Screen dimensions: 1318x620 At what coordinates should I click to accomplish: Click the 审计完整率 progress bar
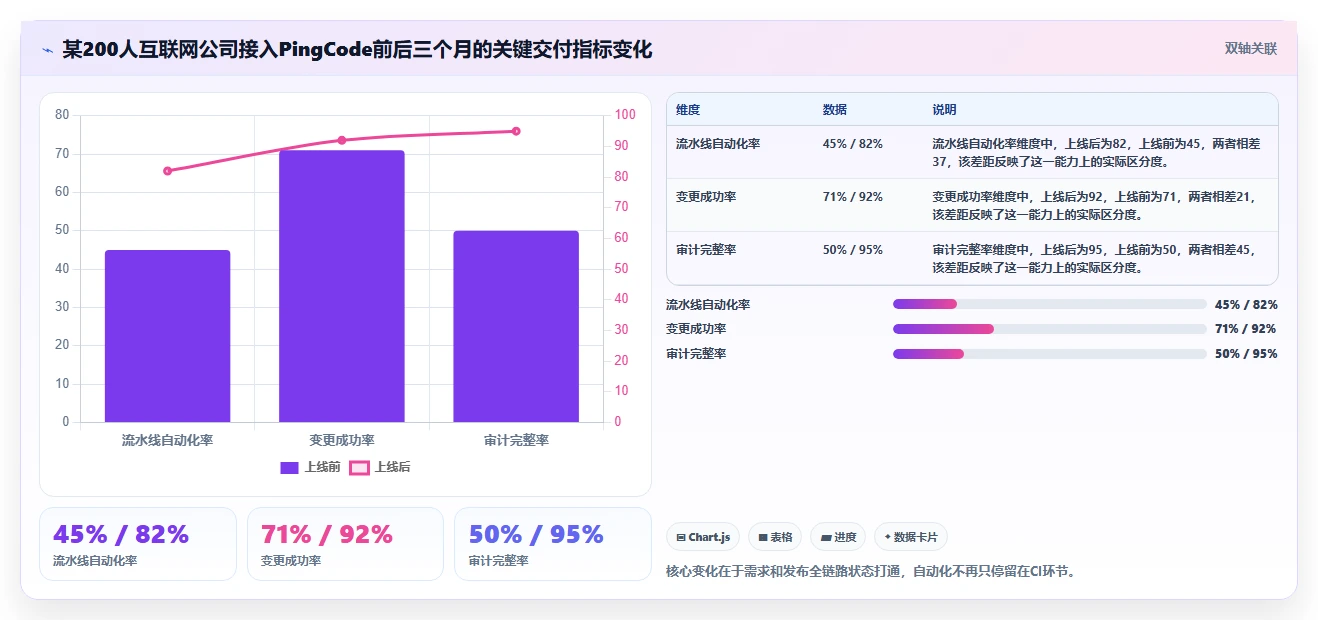tap(1050, 354)
